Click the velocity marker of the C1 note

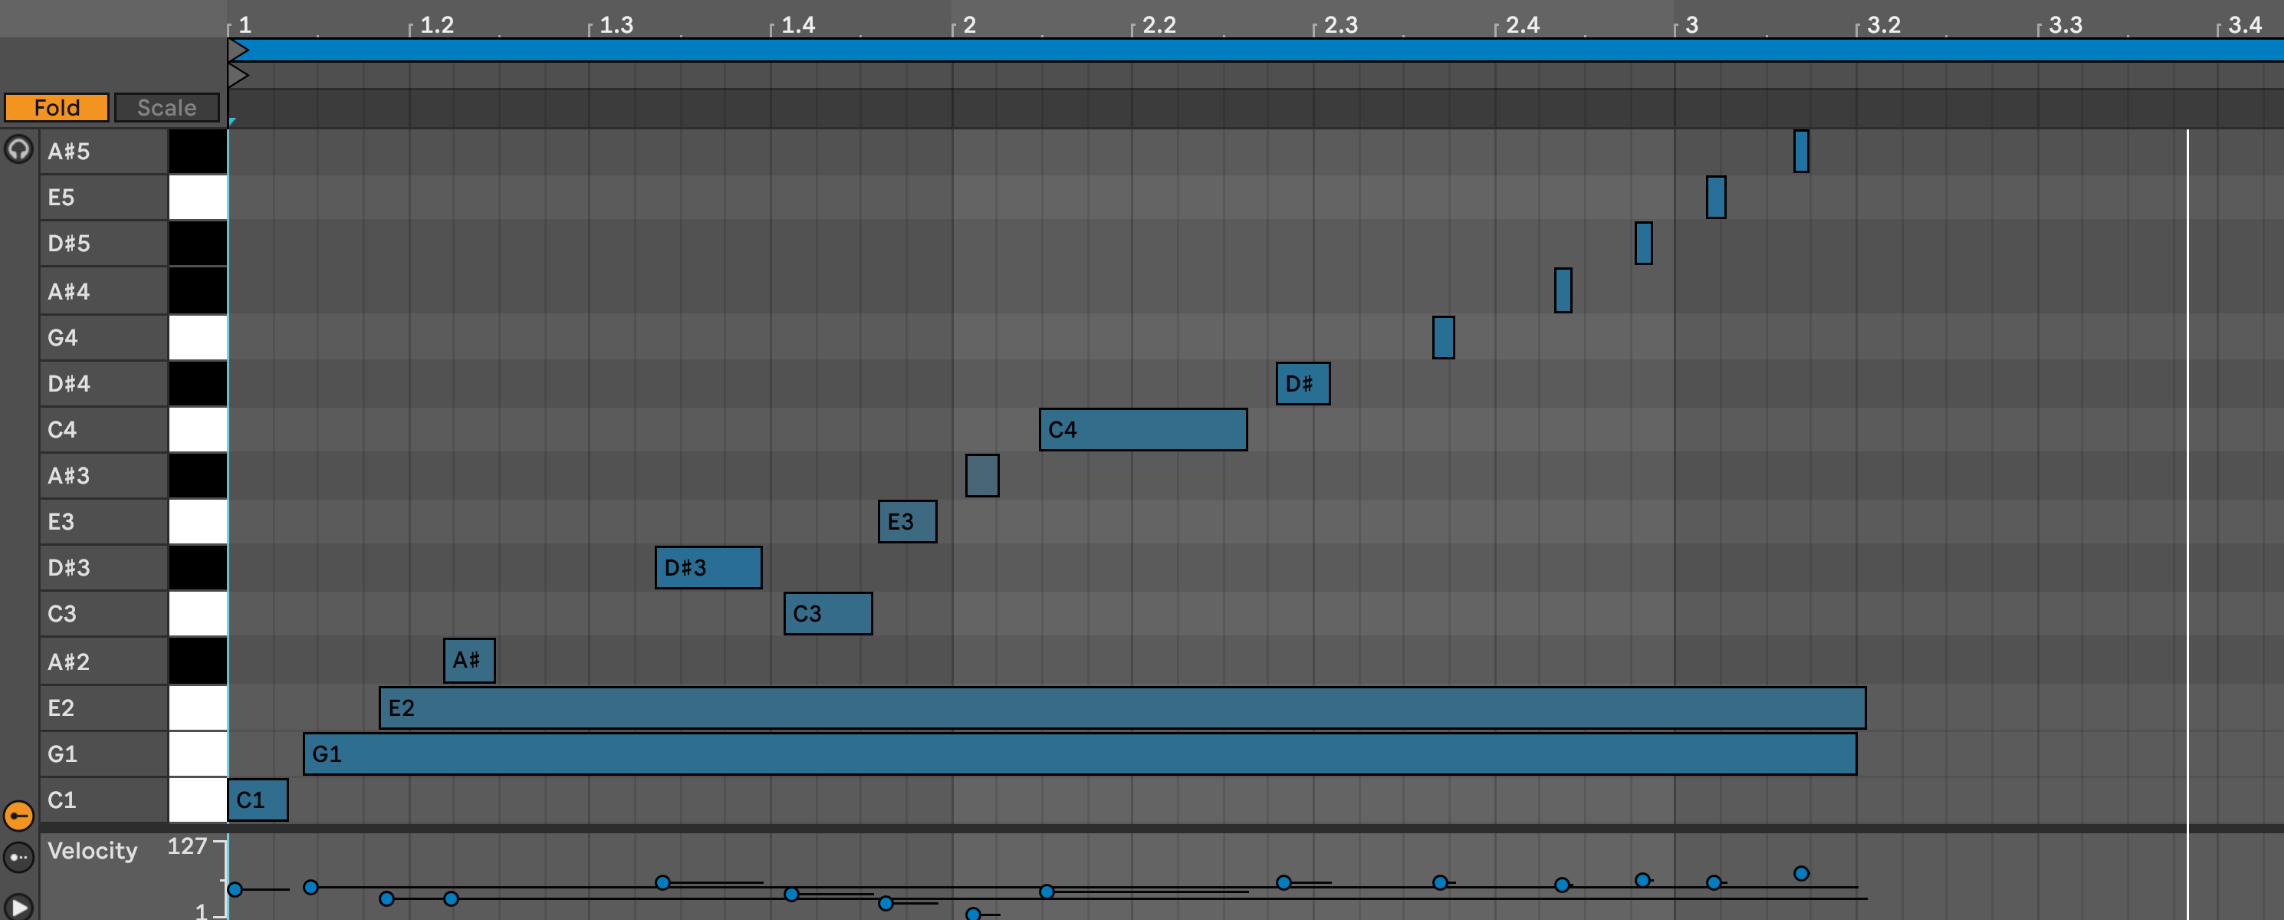tap(235, 889)
